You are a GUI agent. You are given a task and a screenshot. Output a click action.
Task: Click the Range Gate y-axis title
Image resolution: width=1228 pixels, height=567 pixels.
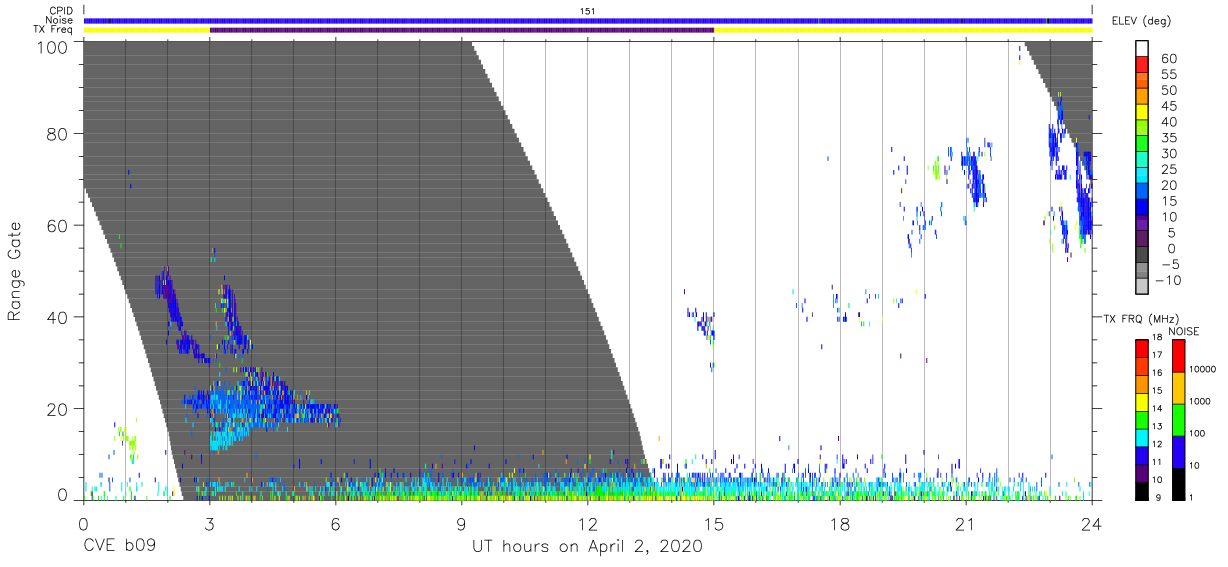pos(16,272)
